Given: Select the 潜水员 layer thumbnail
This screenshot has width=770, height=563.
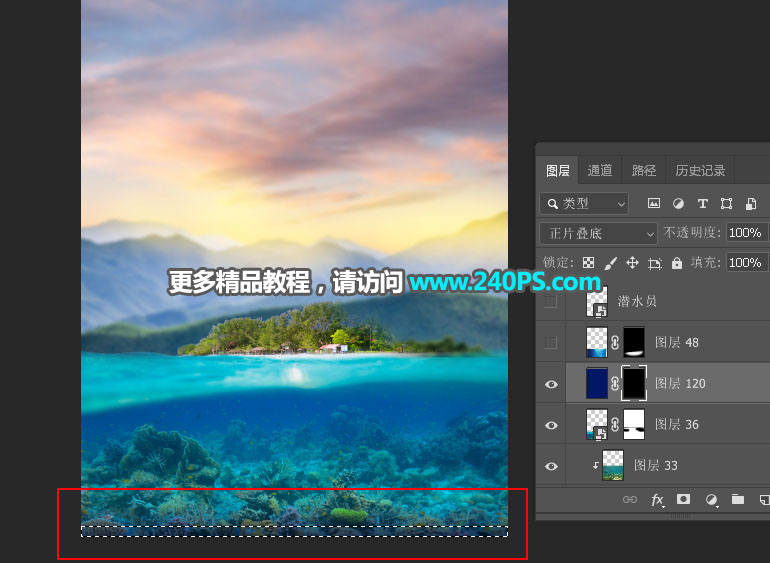Looking at the screenshot, I should coord(597,301).
